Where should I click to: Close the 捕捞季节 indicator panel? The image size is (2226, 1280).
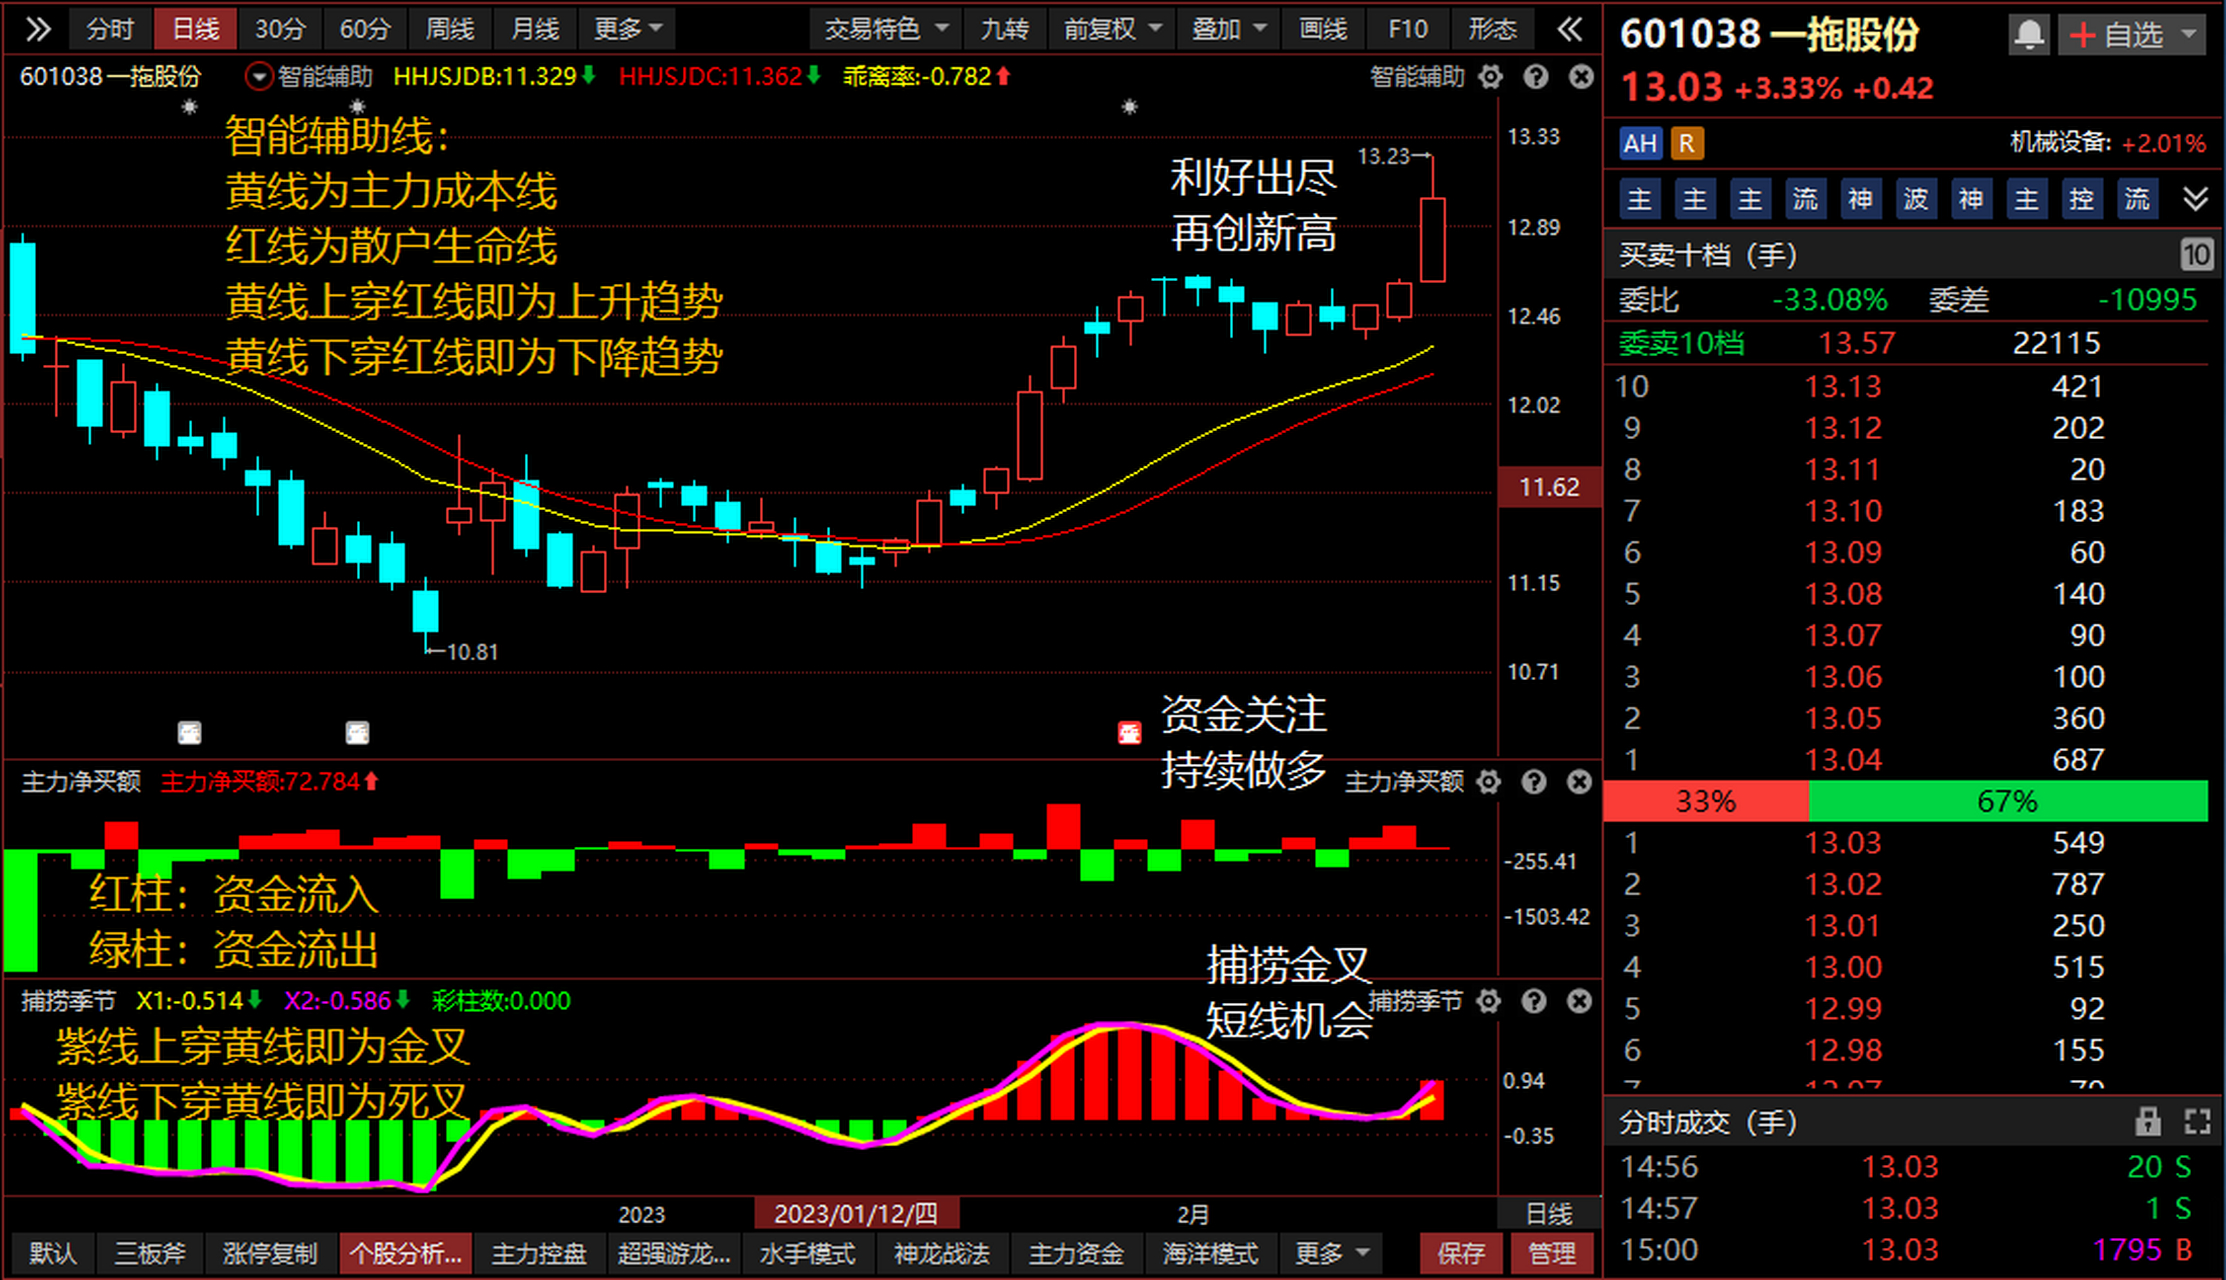pos(1579,1001)
